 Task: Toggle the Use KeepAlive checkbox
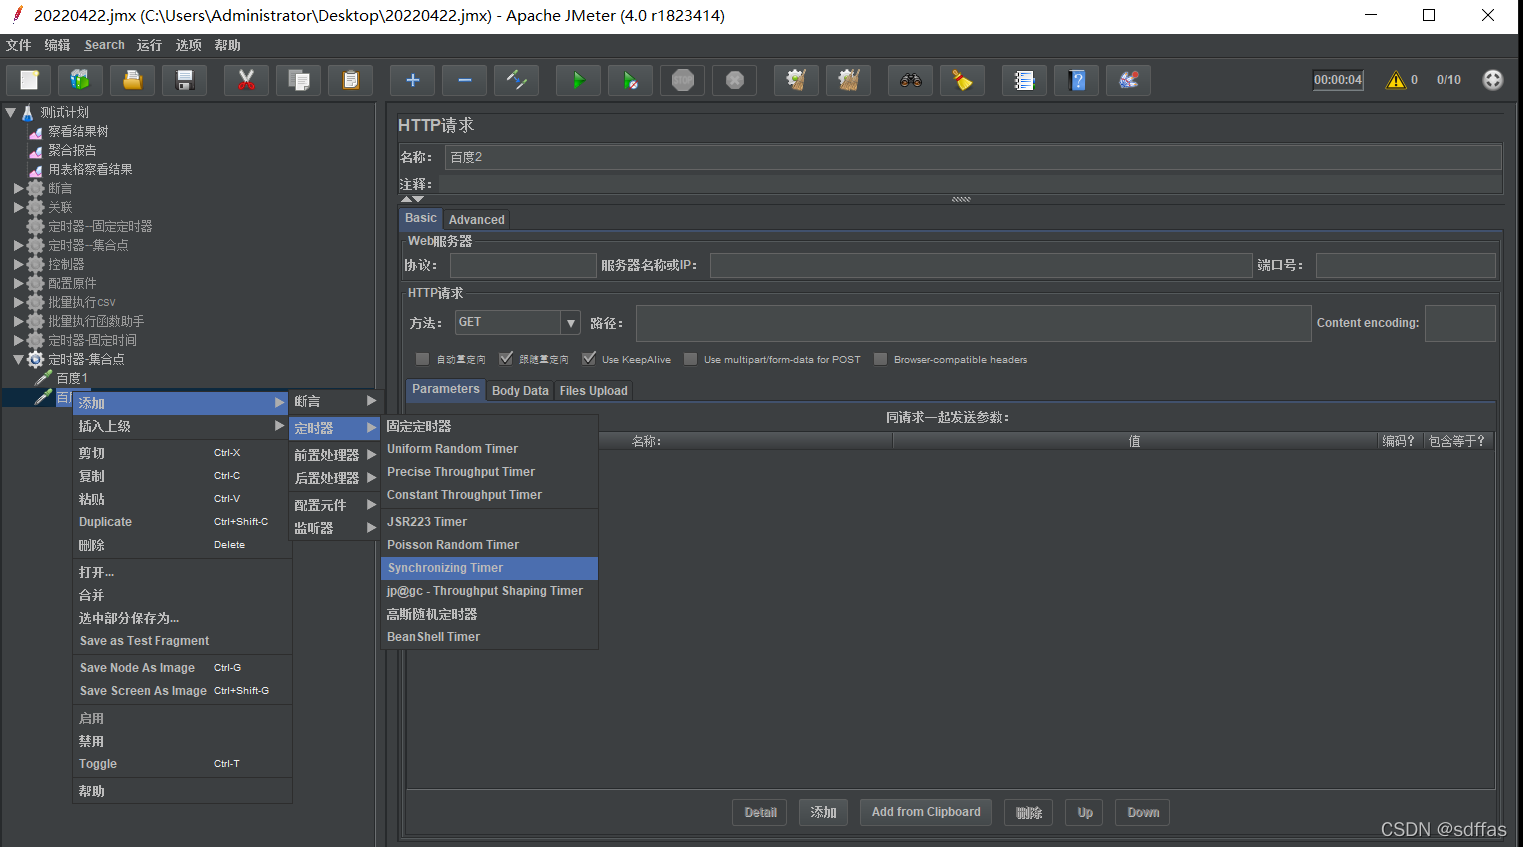point(589,359)
